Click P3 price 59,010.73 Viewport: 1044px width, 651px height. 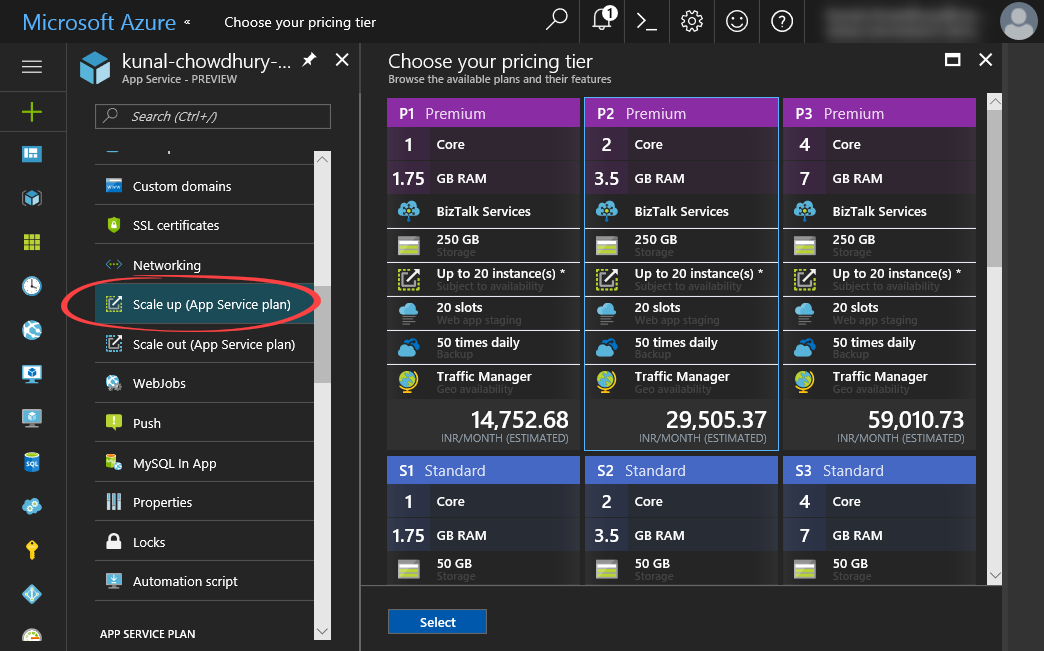point(915,419)
